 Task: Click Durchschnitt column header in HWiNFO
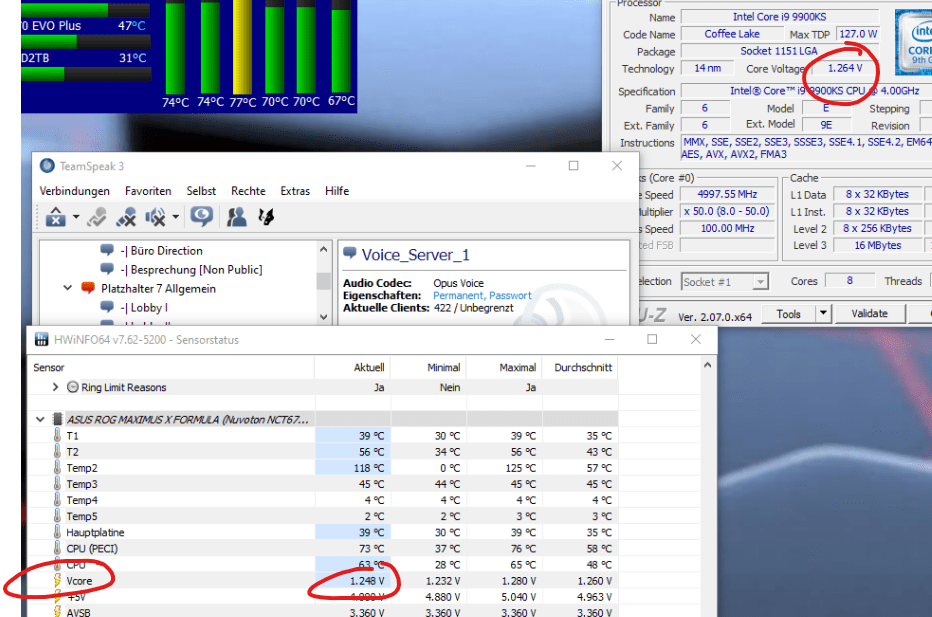pos(581,367)
